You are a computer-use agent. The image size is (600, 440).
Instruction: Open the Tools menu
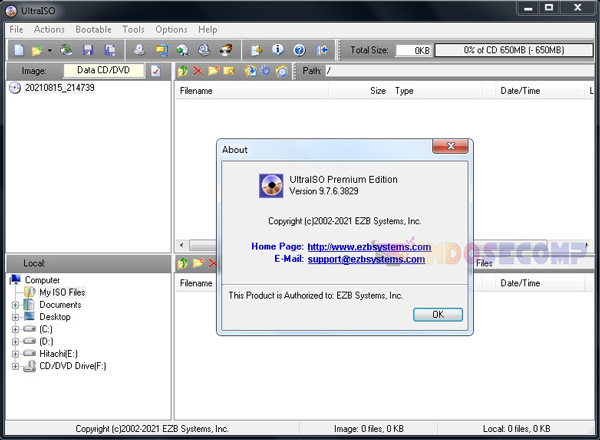click(x=133, y=29)
